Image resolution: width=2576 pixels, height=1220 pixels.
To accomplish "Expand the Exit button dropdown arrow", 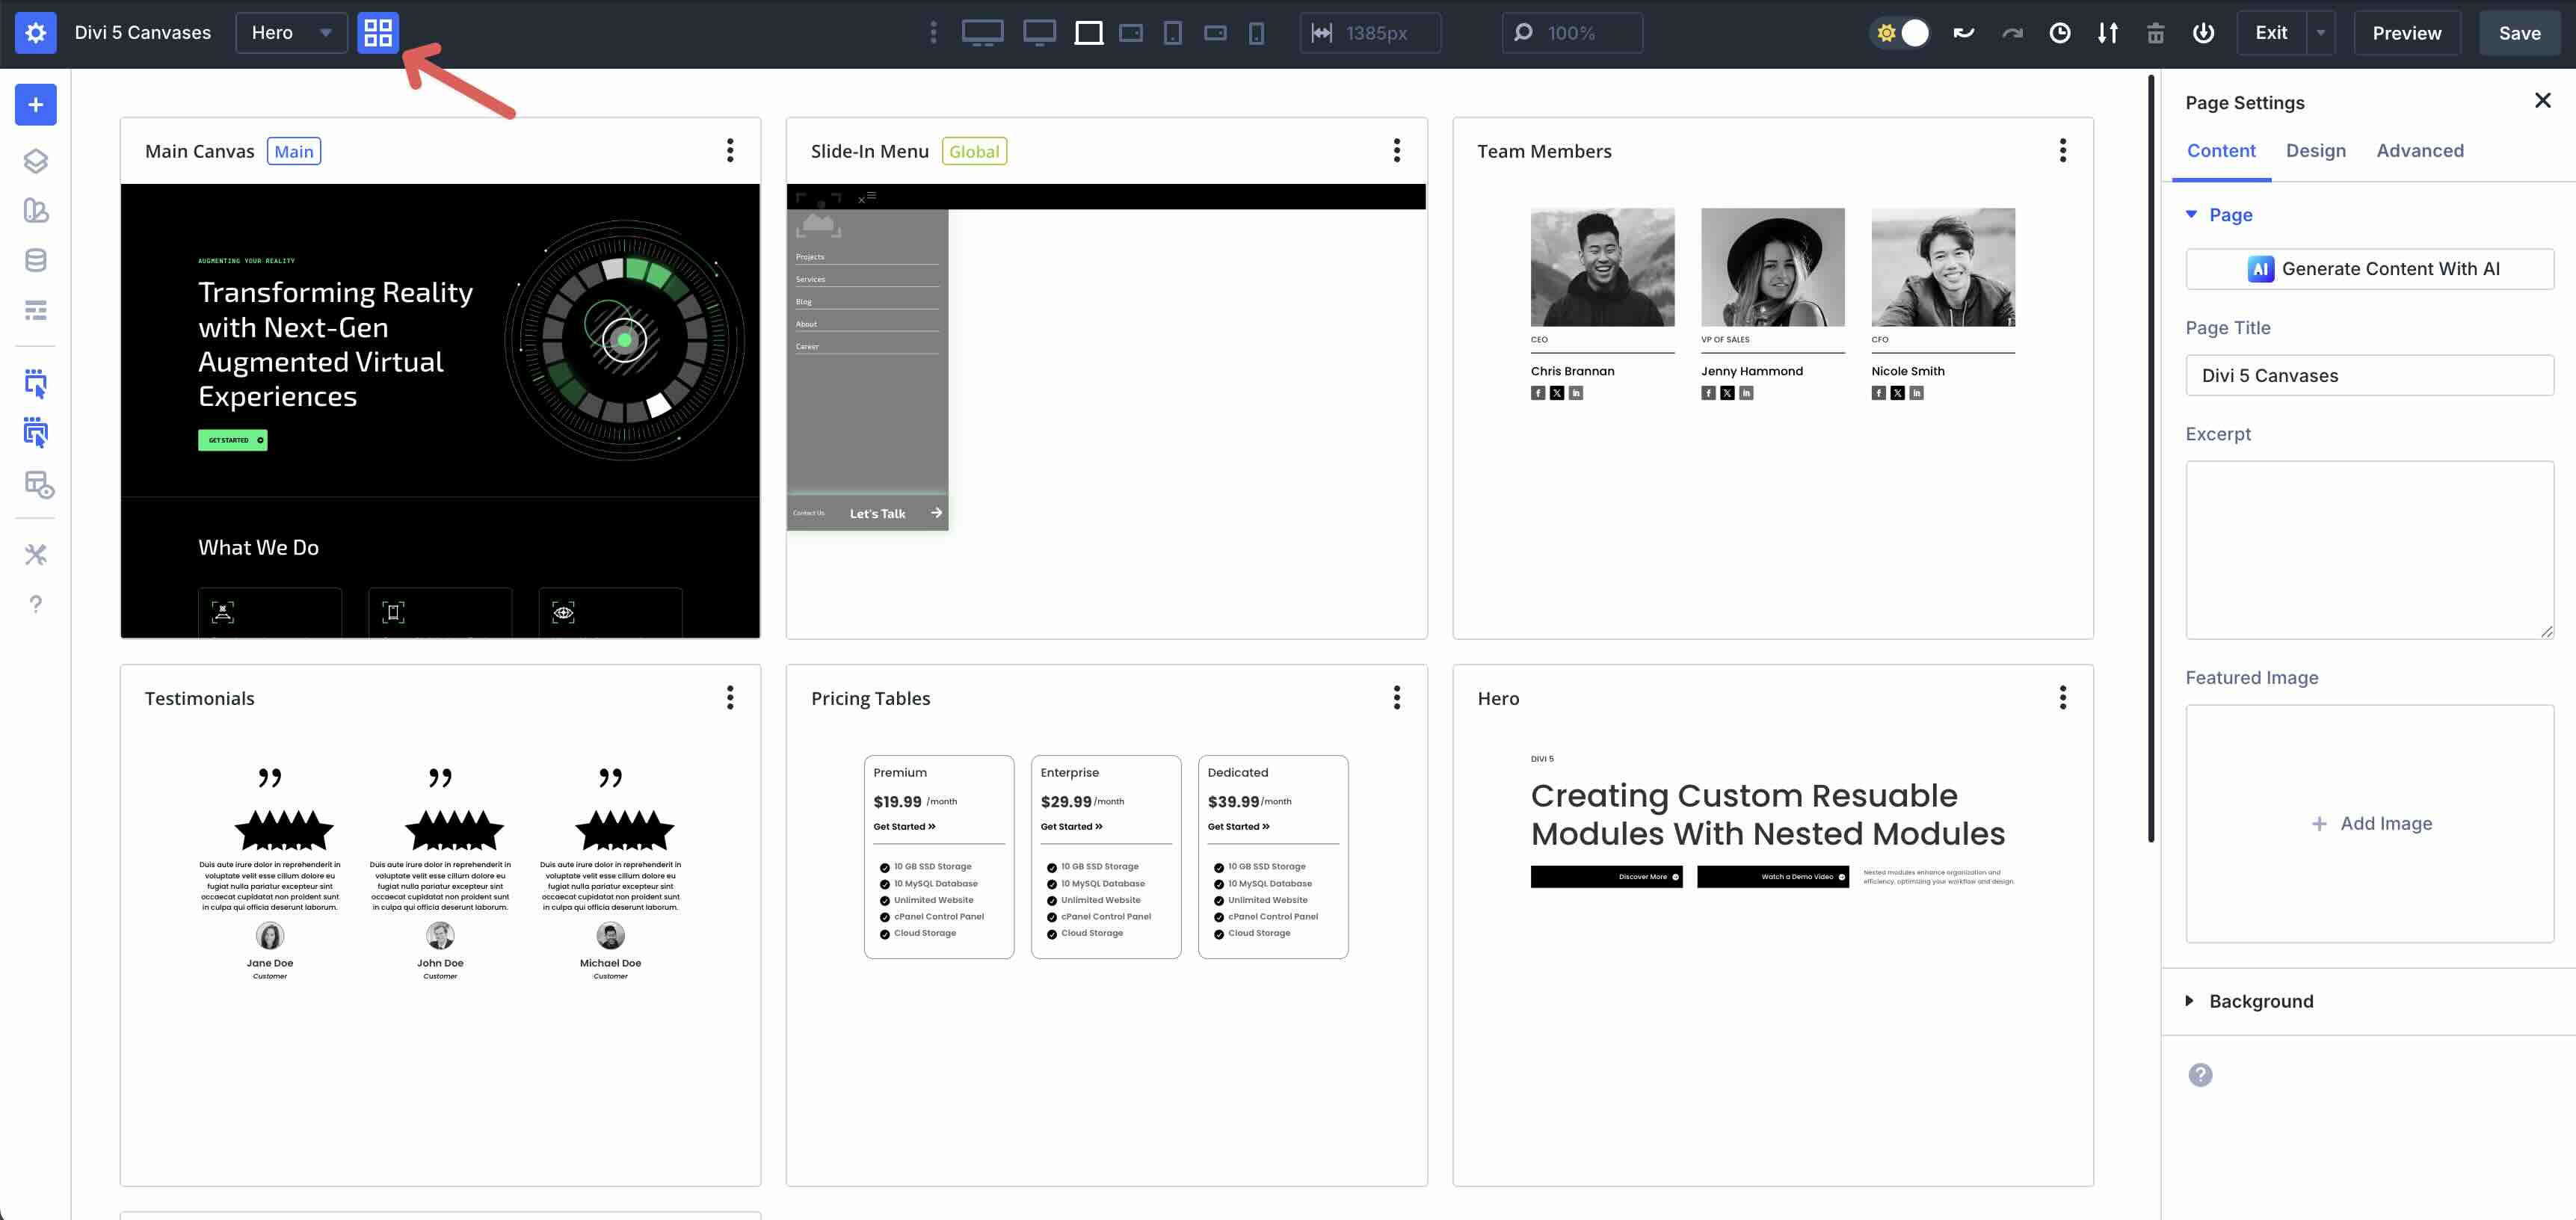I will click(2319, 32).
